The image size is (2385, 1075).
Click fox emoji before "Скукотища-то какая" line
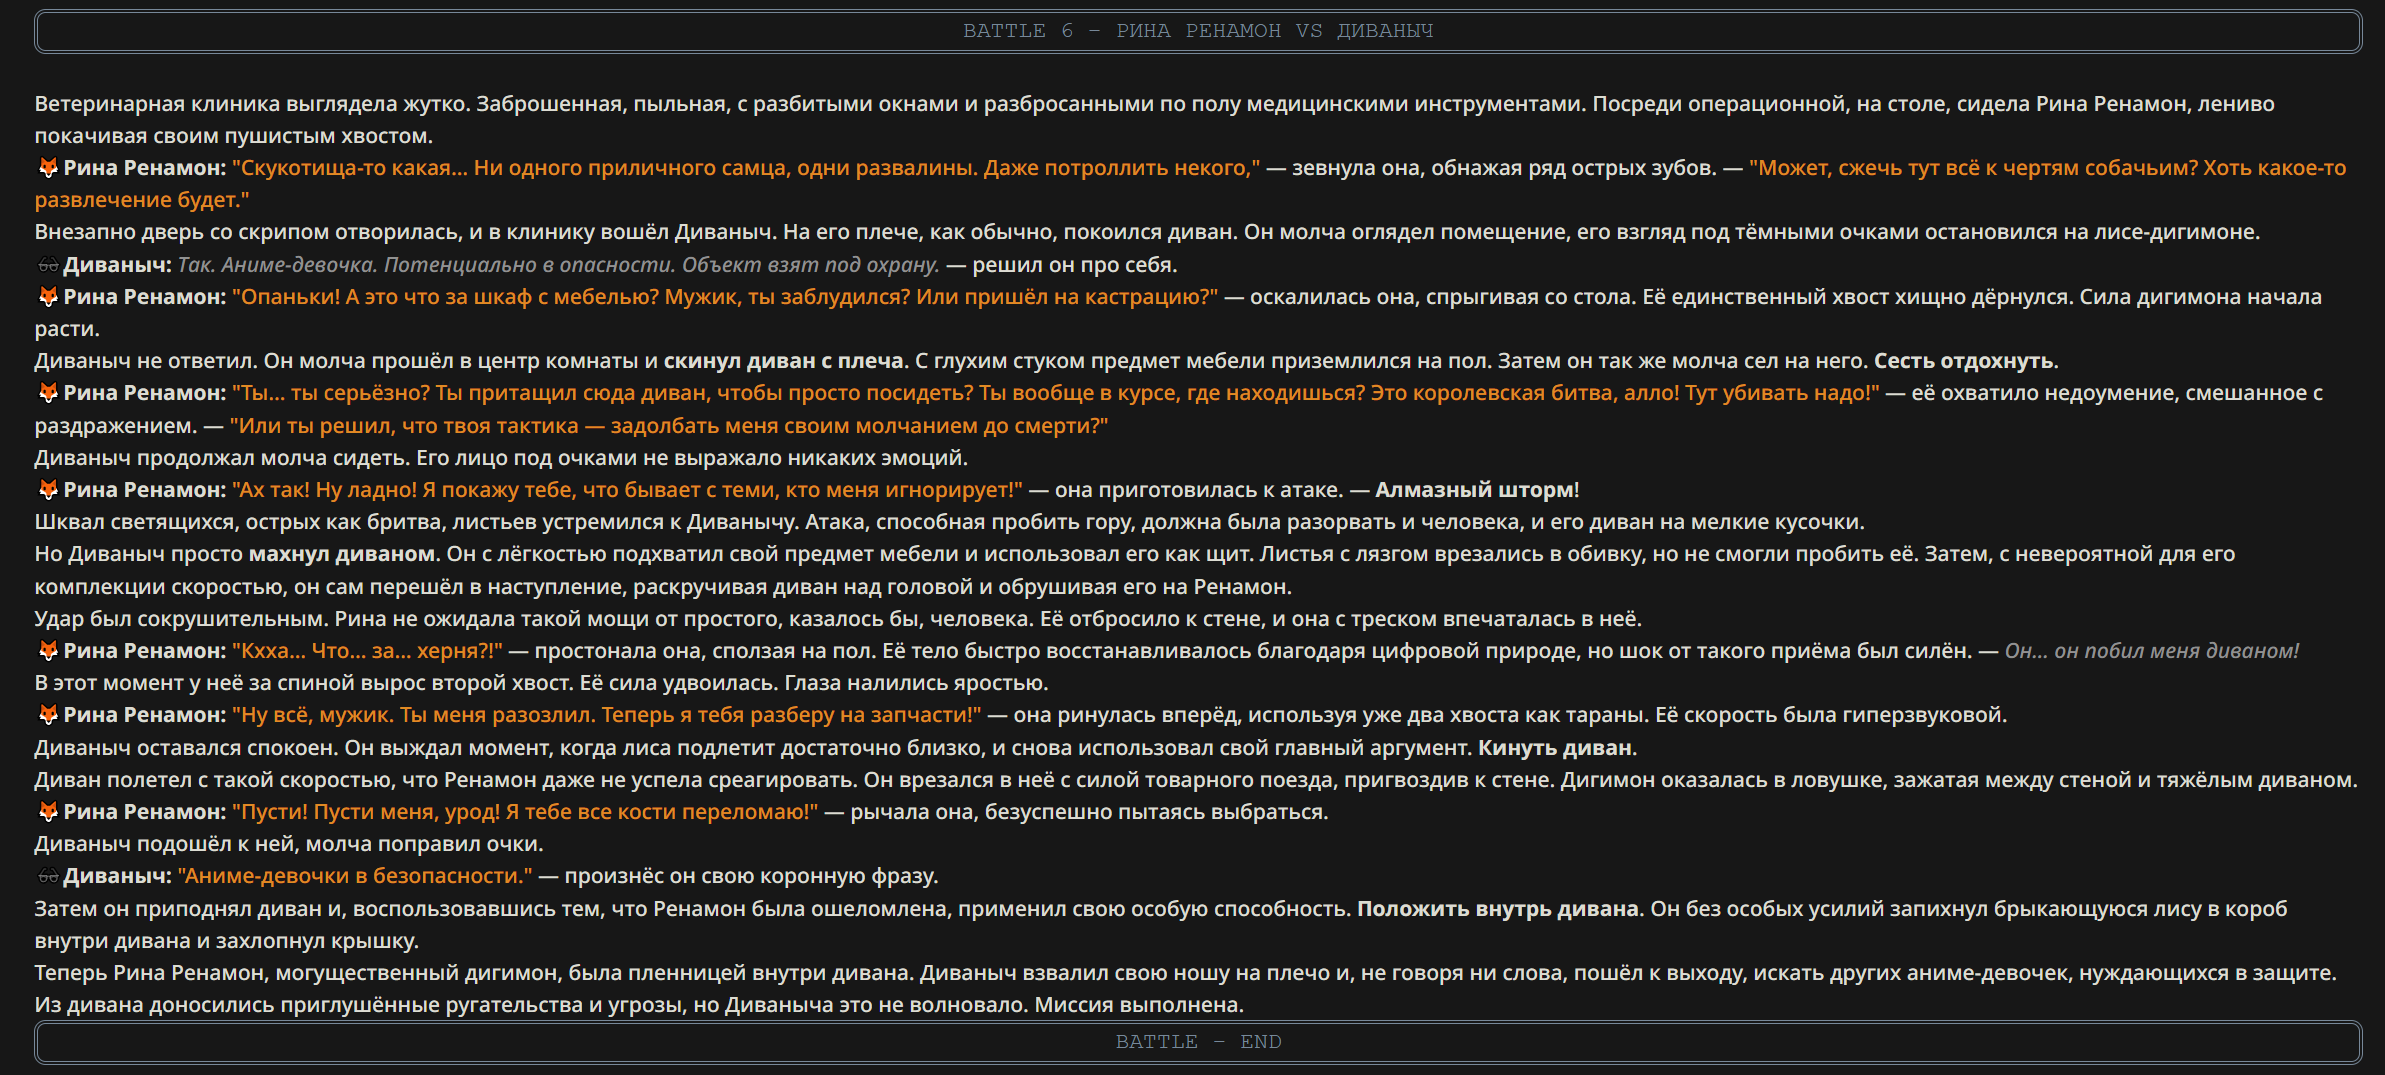(47, 168)
